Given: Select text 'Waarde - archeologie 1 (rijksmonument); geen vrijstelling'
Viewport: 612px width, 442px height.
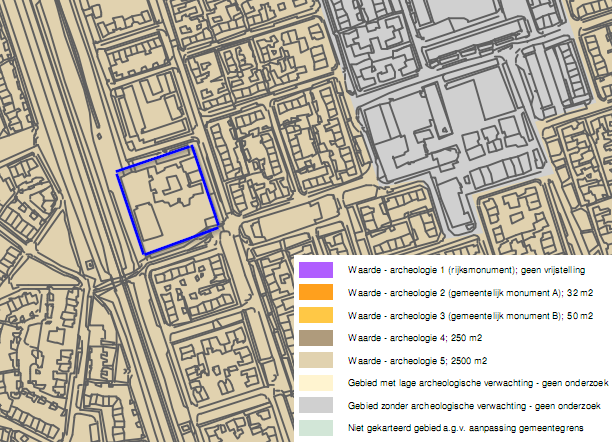Looking at the screenshot, I should 466,270.
